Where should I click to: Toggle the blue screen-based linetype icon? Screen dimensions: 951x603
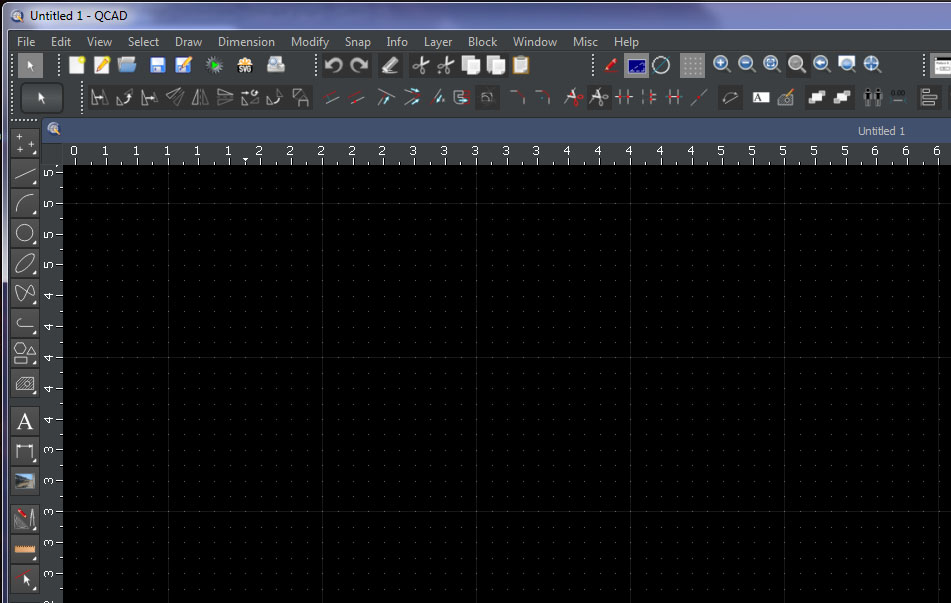tap(636, 66)
